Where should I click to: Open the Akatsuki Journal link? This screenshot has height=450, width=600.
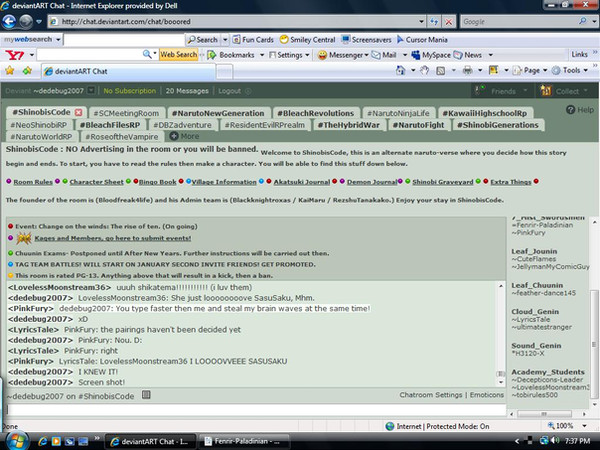pyautogui.click(x=302, y=182)
